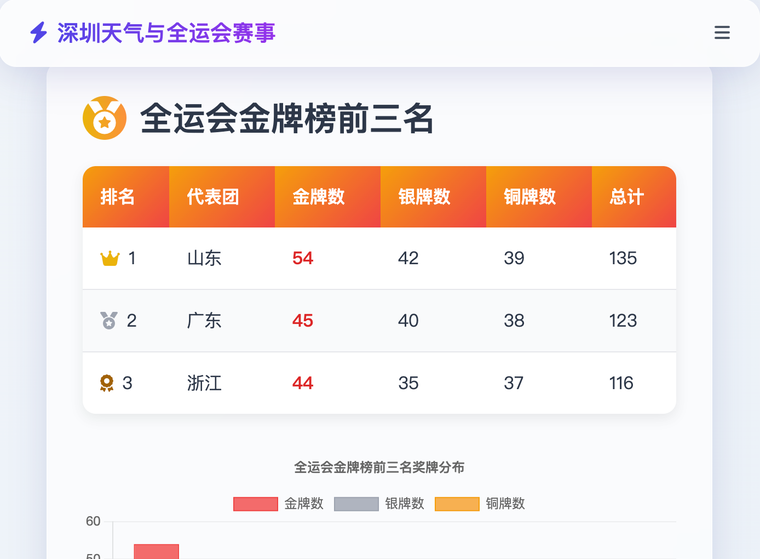Click the silver medal icon for rank 2
760x559 pixels.
[x=109, y=321]
